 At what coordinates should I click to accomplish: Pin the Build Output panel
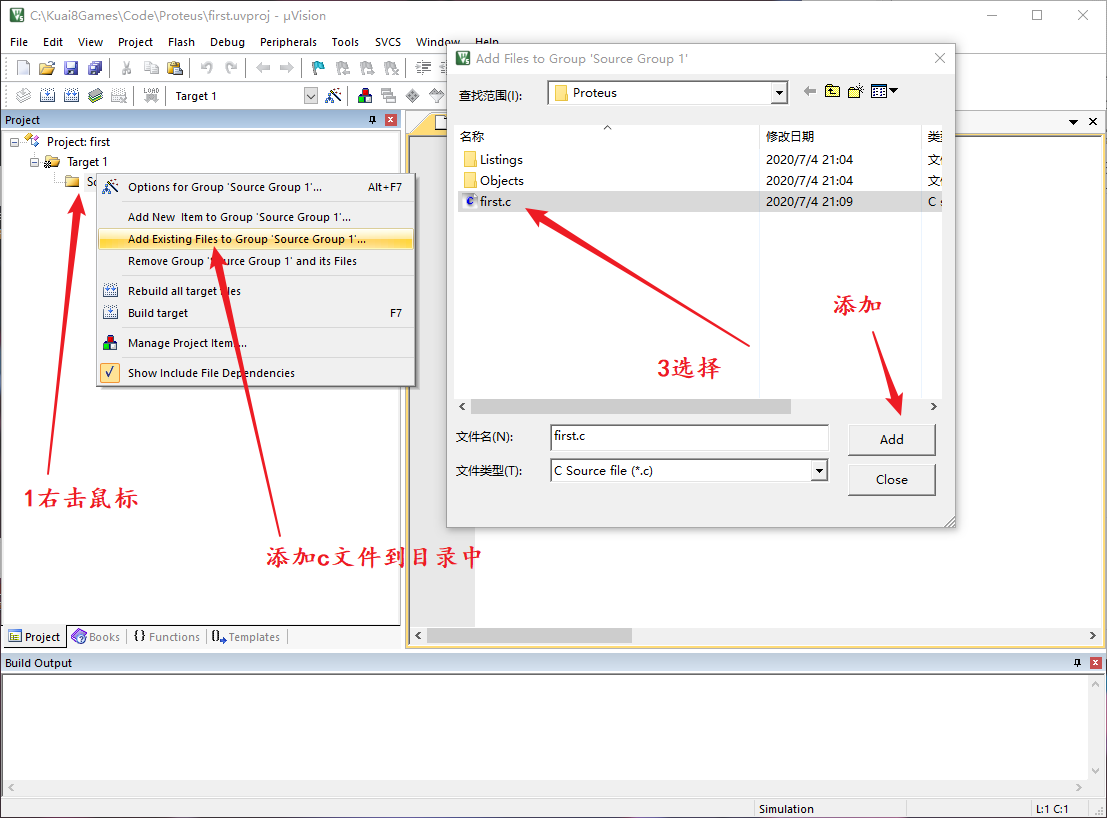click(1077, 663)
